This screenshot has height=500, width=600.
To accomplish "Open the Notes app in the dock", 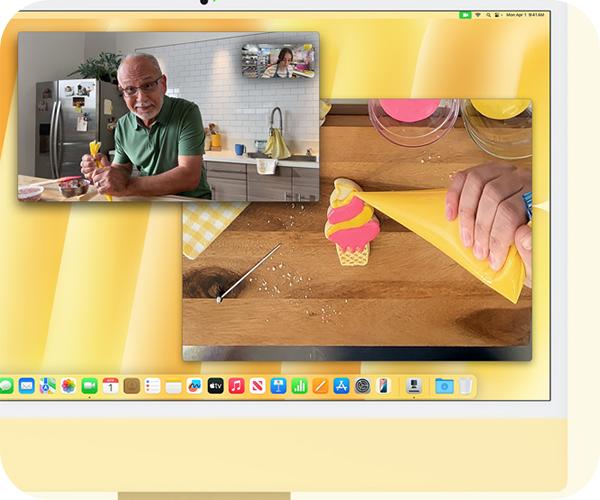I will point(173,386).
